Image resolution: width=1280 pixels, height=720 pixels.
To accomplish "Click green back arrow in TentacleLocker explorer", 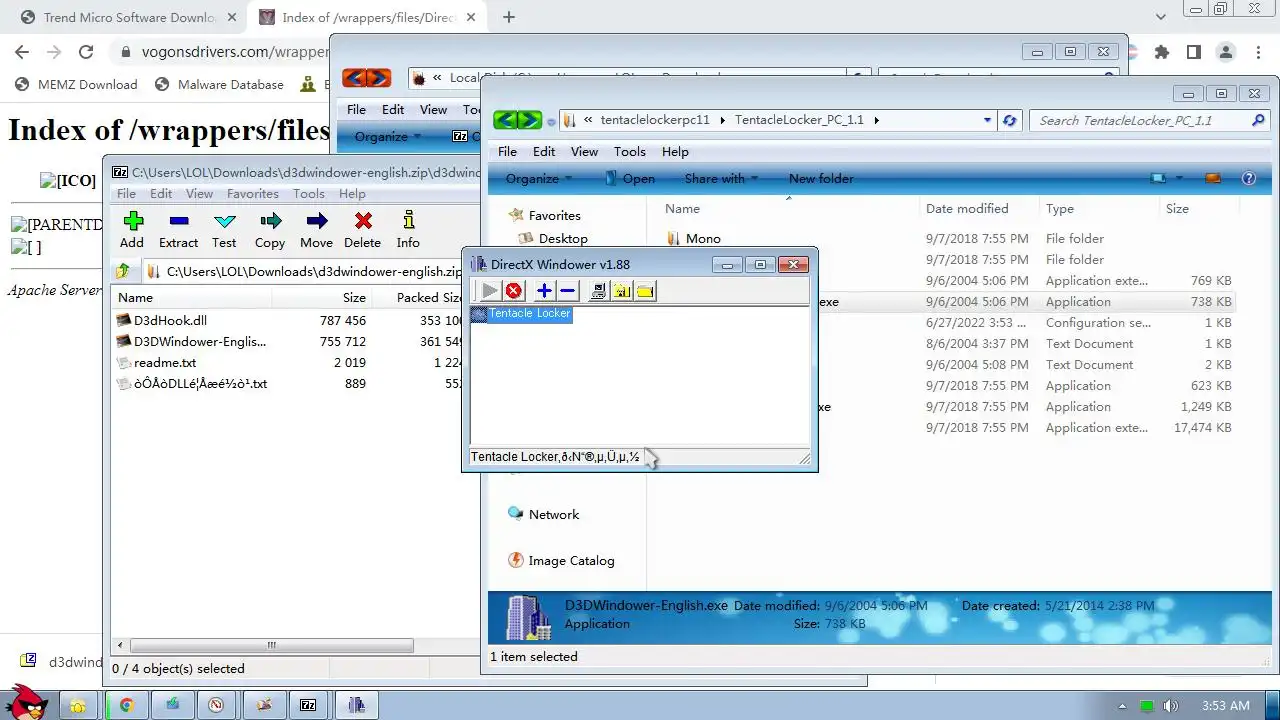I will [504, 120].
